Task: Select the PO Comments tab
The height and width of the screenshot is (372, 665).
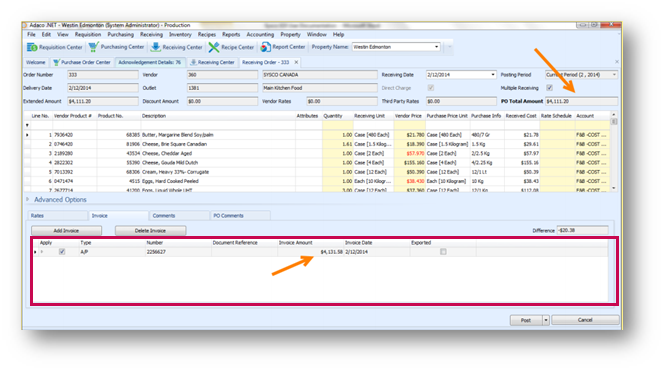Action: [x=240, y=215]
